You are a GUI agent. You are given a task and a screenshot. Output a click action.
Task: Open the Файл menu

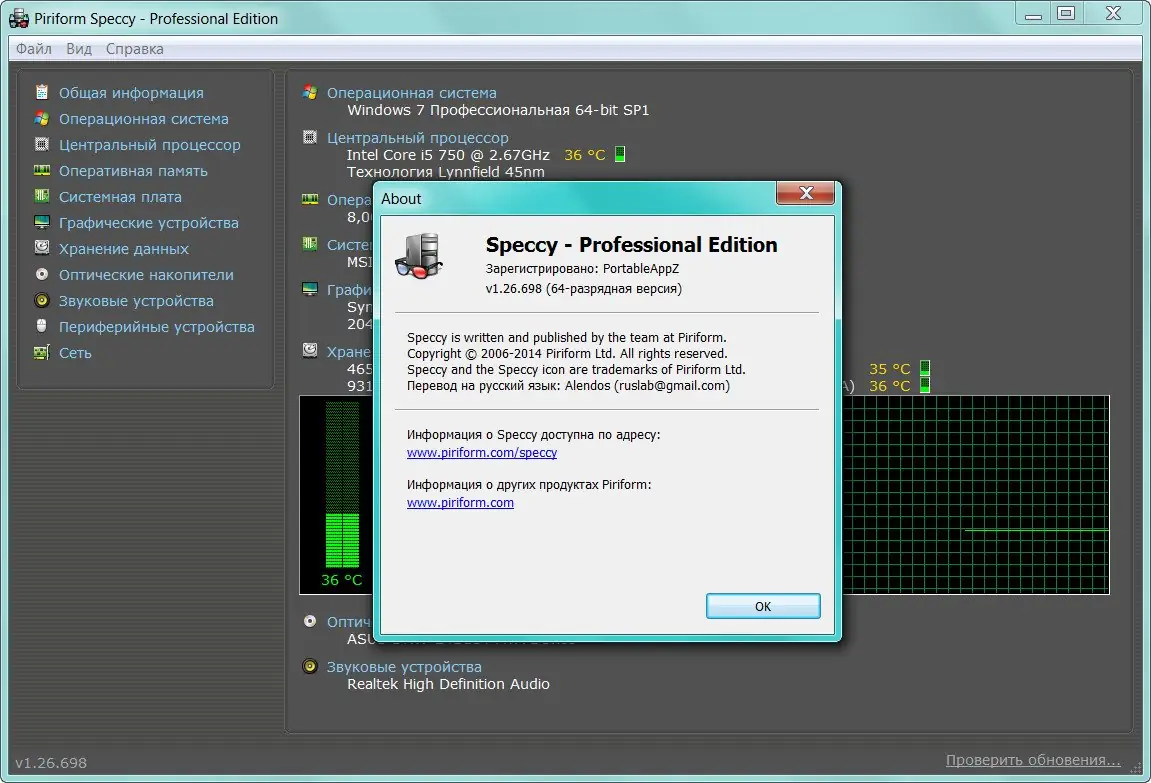point(34,49)
